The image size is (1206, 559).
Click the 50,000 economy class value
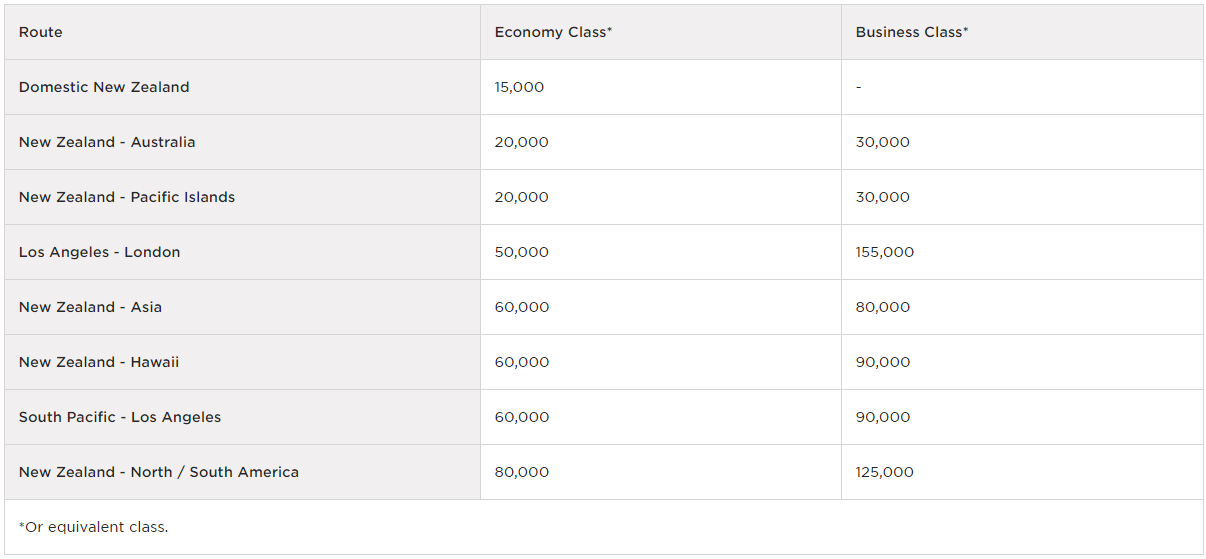point(522,252)
